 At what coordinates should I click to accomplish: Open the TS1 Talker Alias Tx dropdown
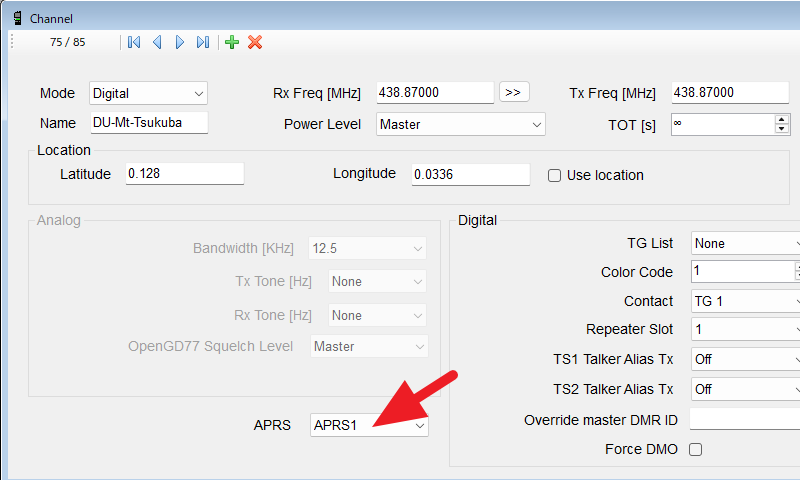(745, 359)
